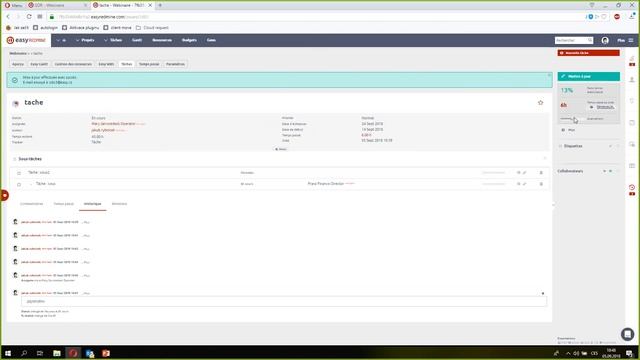The width and height of the screenshot is (640, 360).
Task: Switch to the Paramètres project tab
Action: [175, 64]
